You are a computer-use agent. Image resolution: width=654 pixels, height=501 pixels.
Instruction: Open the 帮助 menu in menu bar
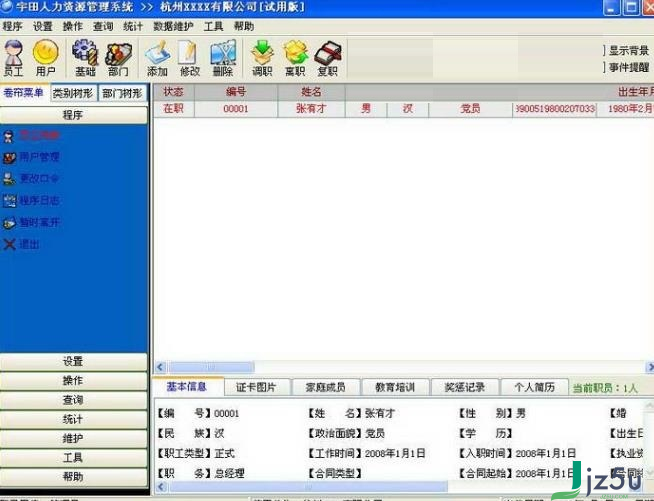coord(244,26)
